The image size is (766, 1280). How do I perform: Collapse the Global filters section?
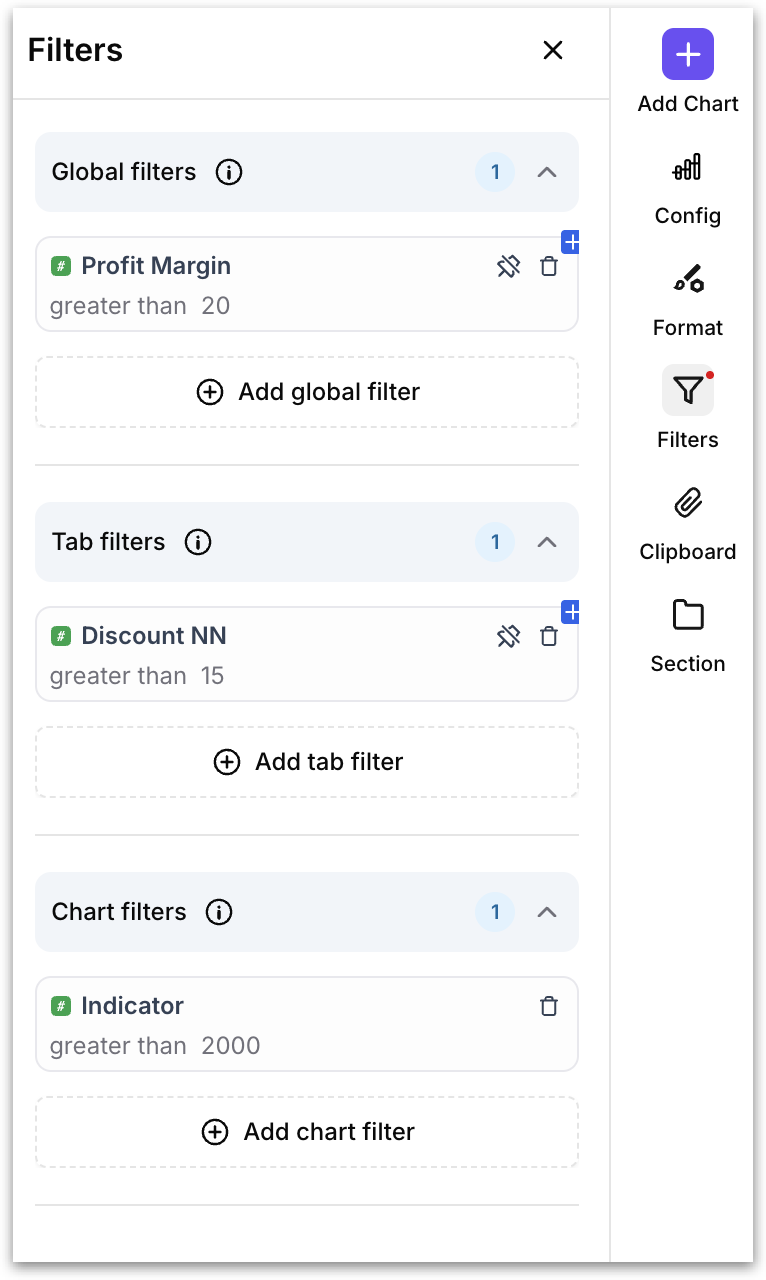coord(546,172)
